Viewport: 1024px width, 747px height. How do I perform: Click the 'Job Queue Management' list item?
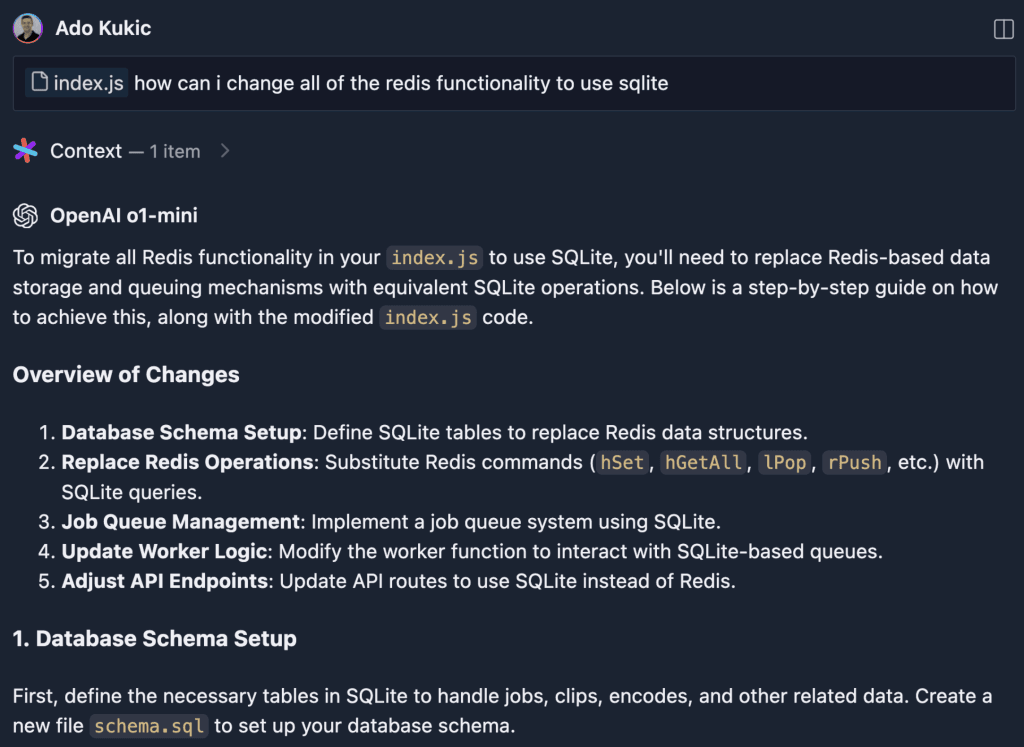point(180,521)
